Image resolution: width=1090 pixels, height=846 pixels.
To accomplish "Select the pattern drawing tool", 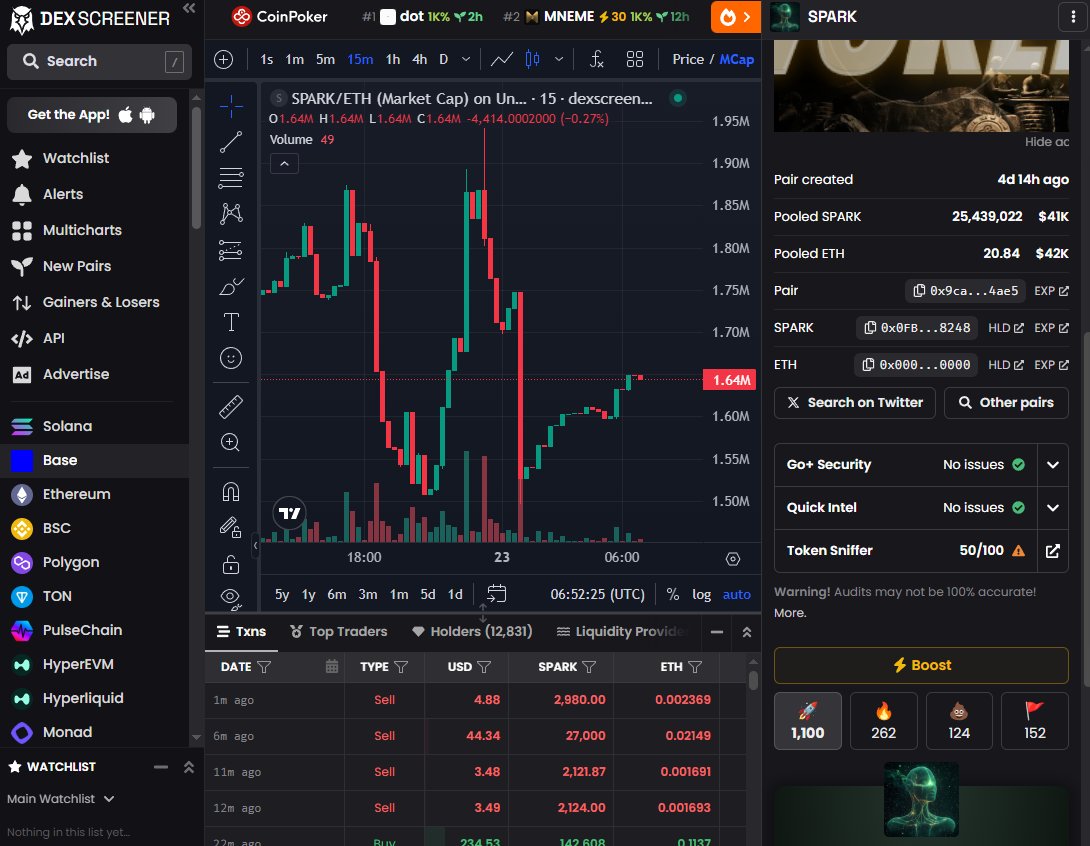I will (231, 213).
